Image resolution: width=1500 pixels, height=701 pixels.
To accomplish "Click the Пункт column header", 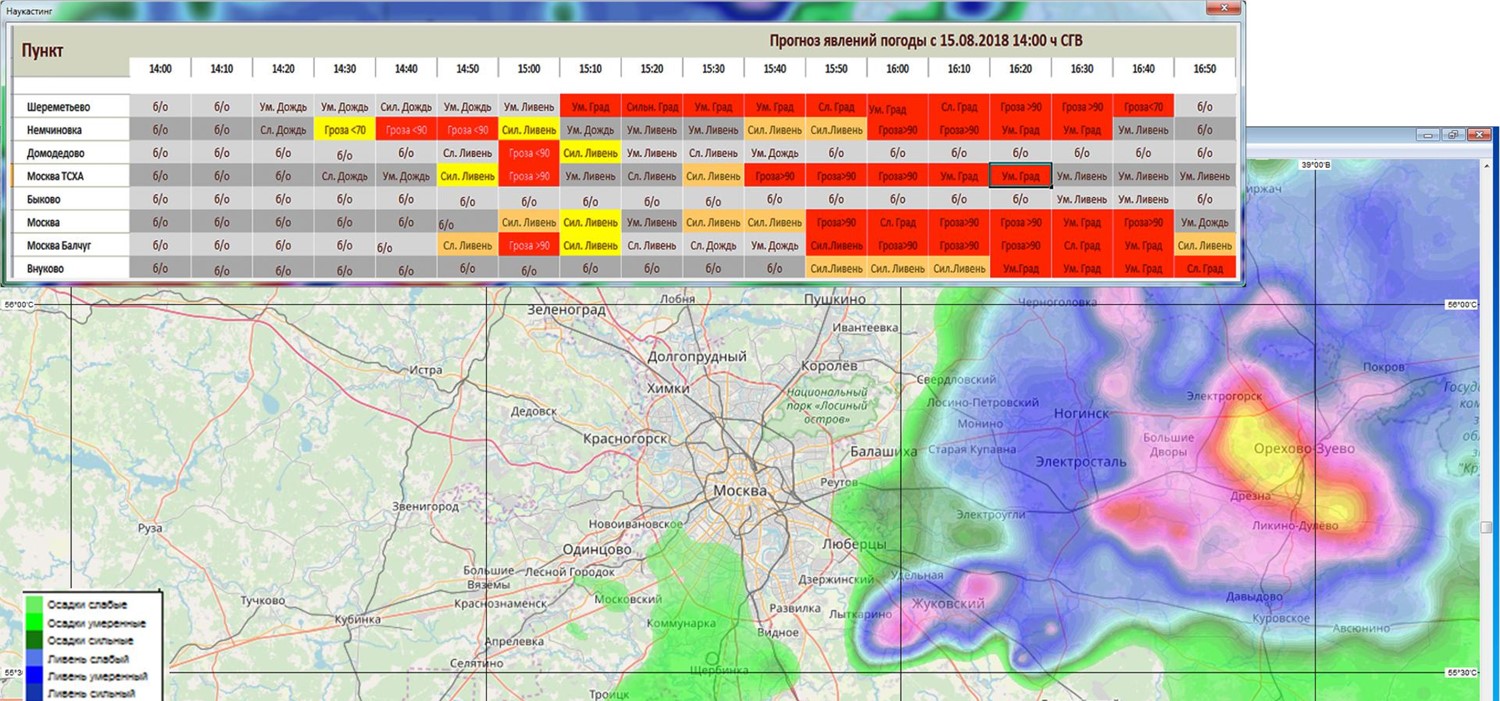I will [x=45, y=50].
